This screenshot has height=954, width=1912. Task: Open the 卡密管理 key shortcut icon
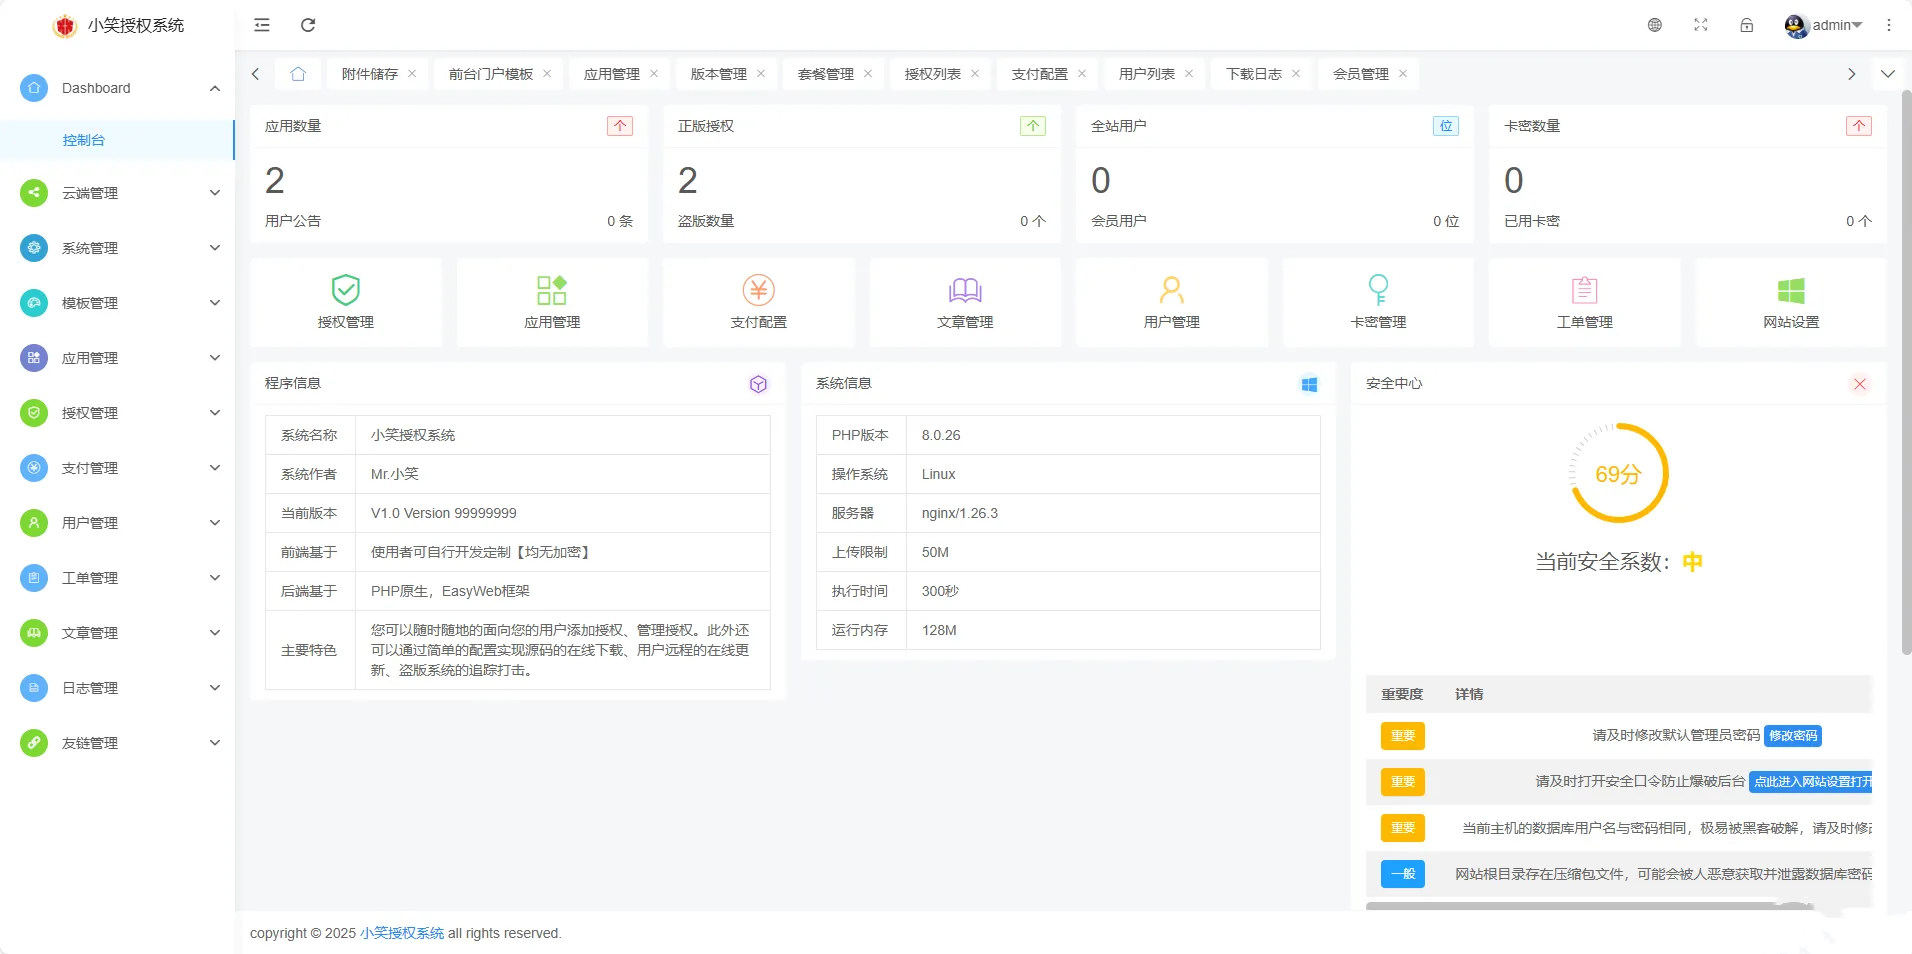point(1378,291)
